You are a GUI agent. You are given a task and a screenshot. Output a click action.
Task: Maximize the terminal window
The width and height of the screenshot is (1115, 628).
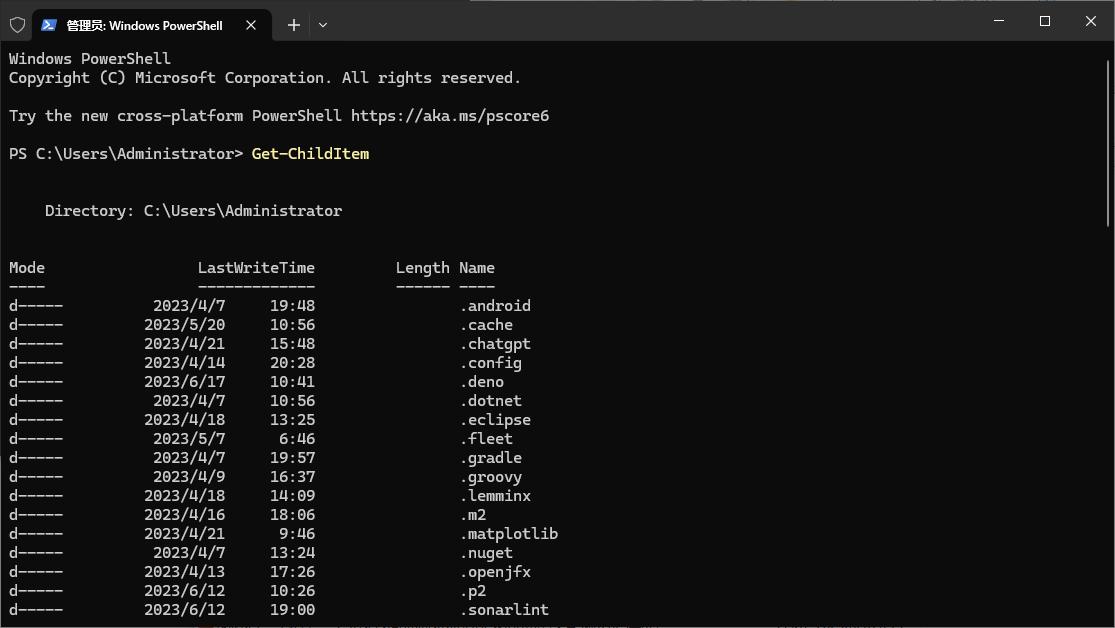1043,21
